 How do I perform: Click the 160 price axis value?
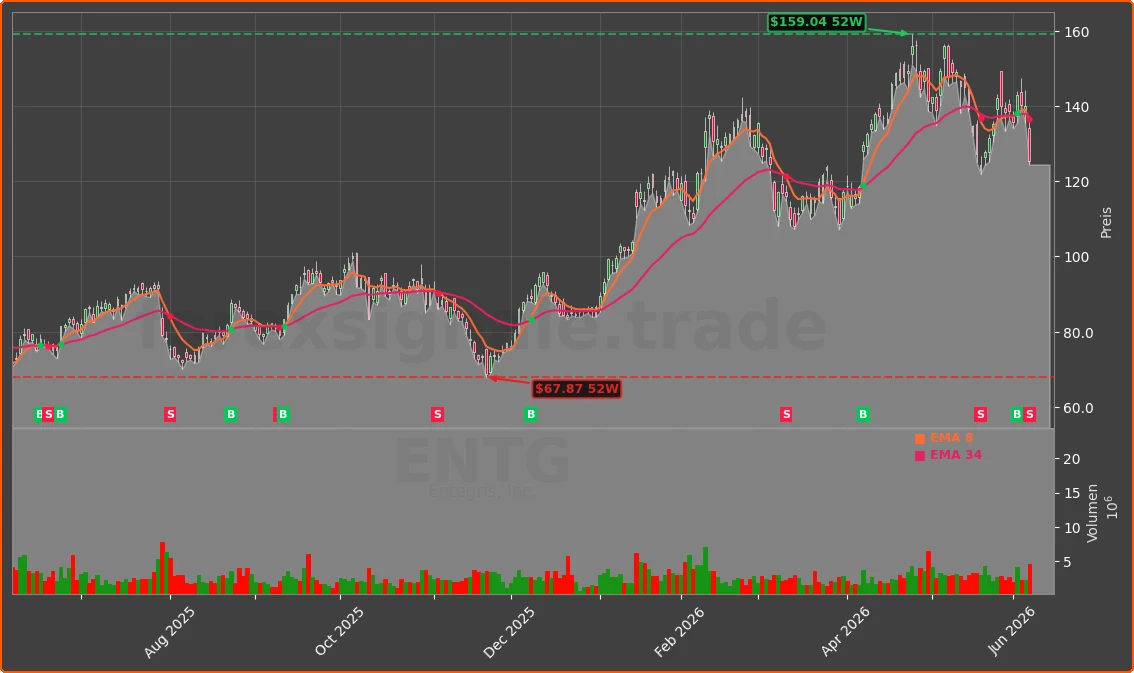pyautogui.click(x=1076, y=33)
